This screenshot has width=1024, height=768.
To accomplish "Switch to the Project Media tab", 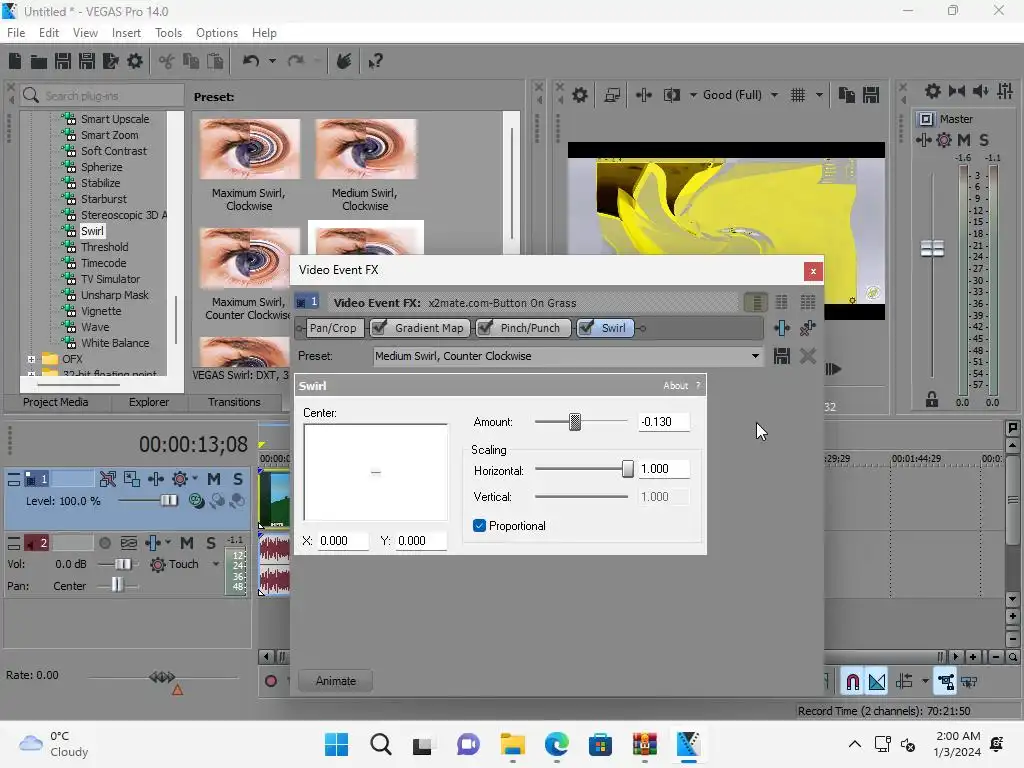I will point(56,402).
